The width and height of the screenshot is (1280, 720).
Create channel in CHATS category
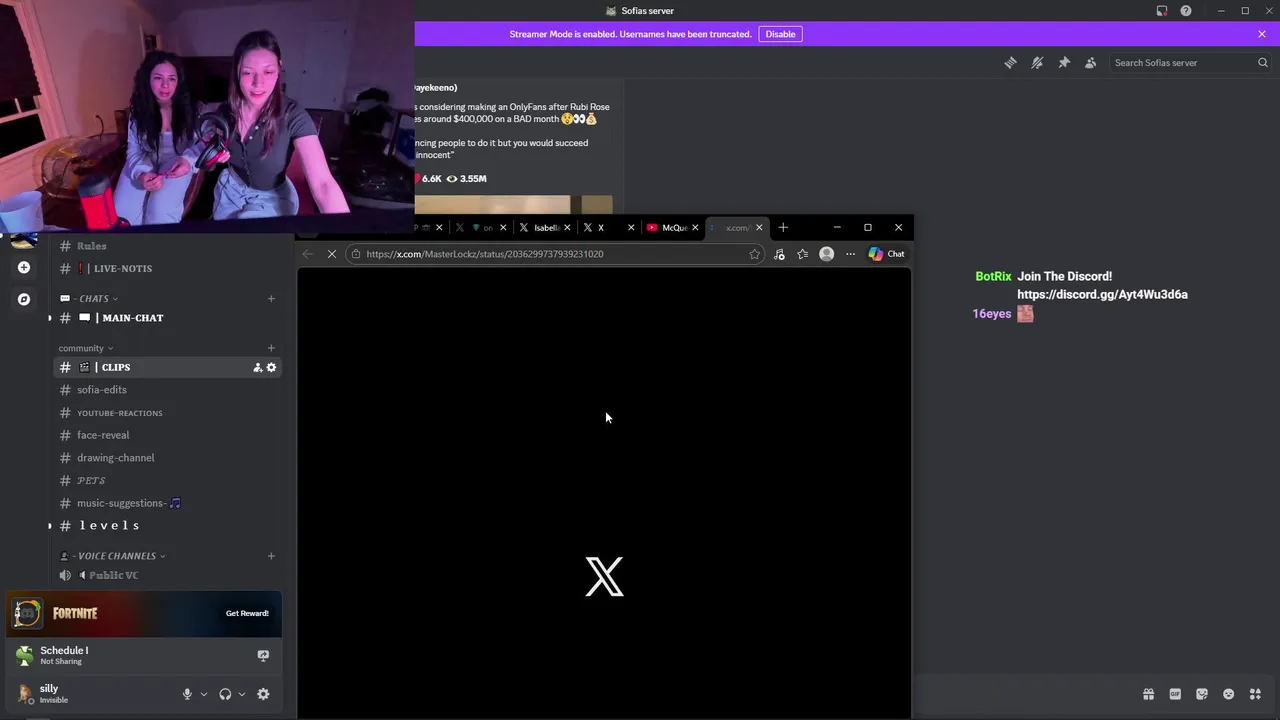pyautogui.click(x=271, y=298)
